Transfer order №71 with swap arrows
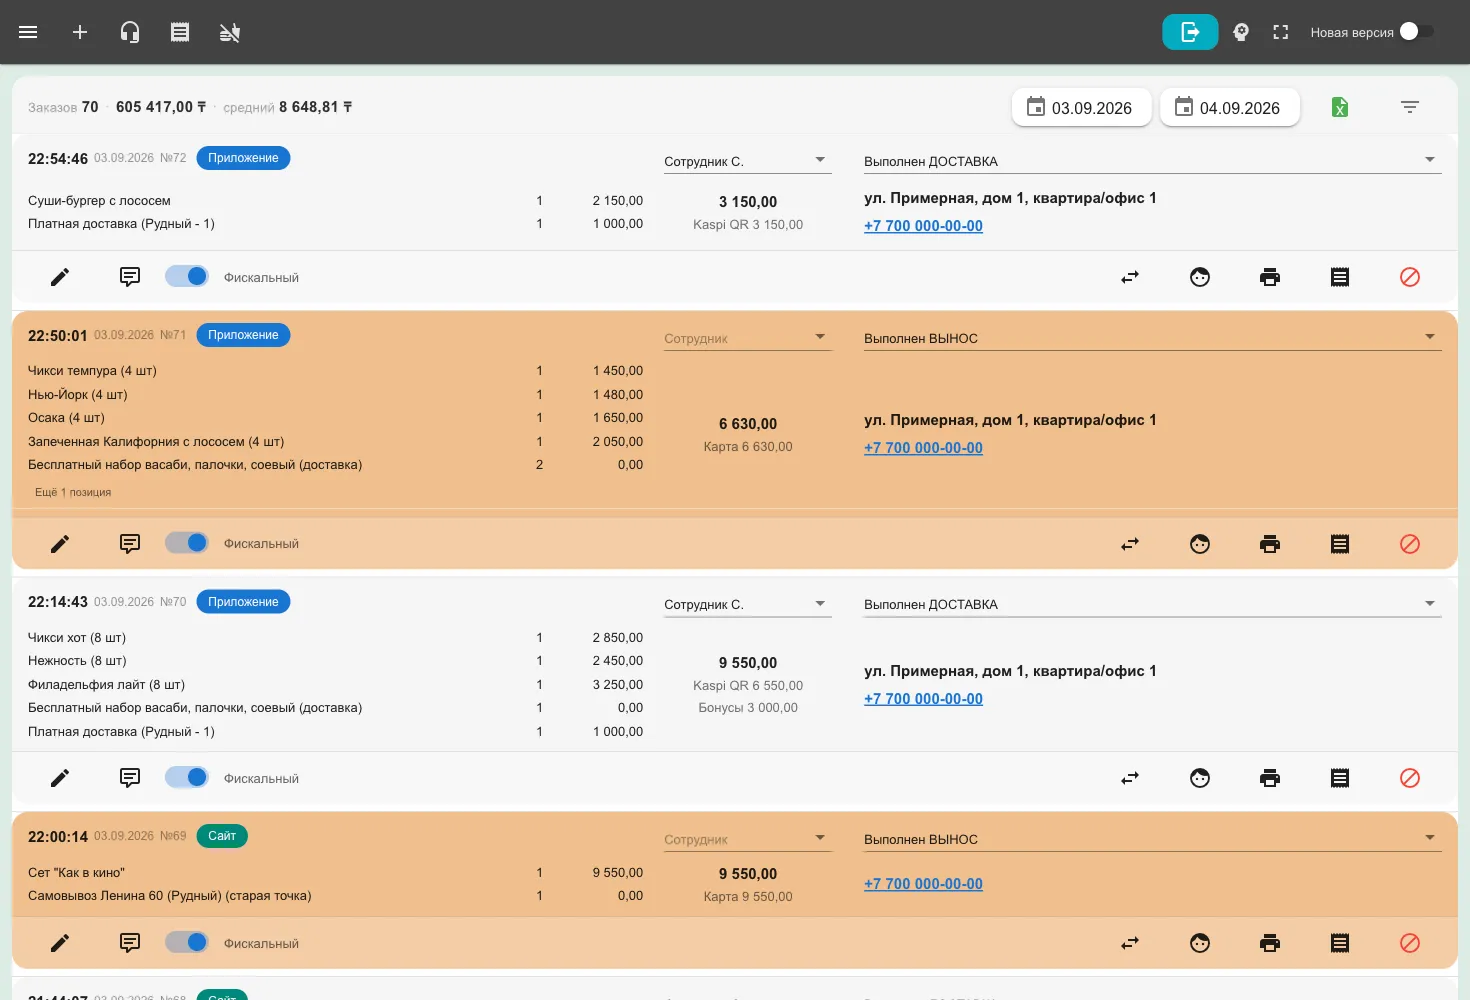 [x=1130, y=544]
